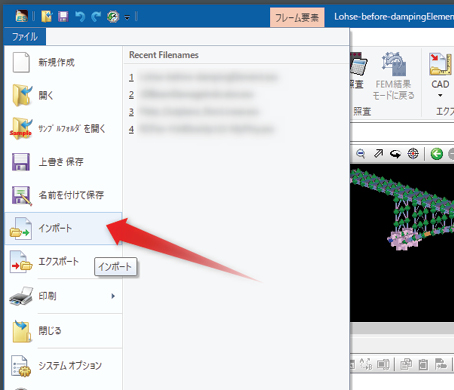Click the crosshair target icon in viewport toolbar
The image size is (454, 390).
(413, 154)
